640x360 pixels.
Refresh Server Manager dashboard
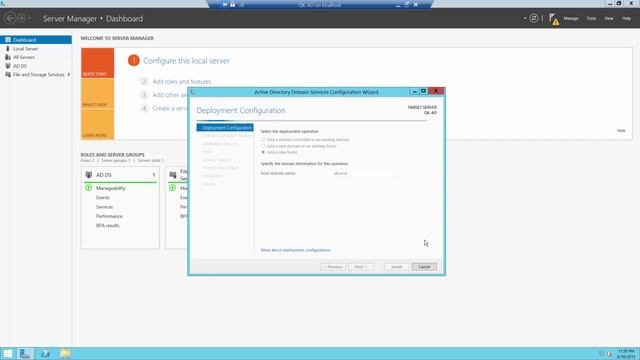pos(533,18)
